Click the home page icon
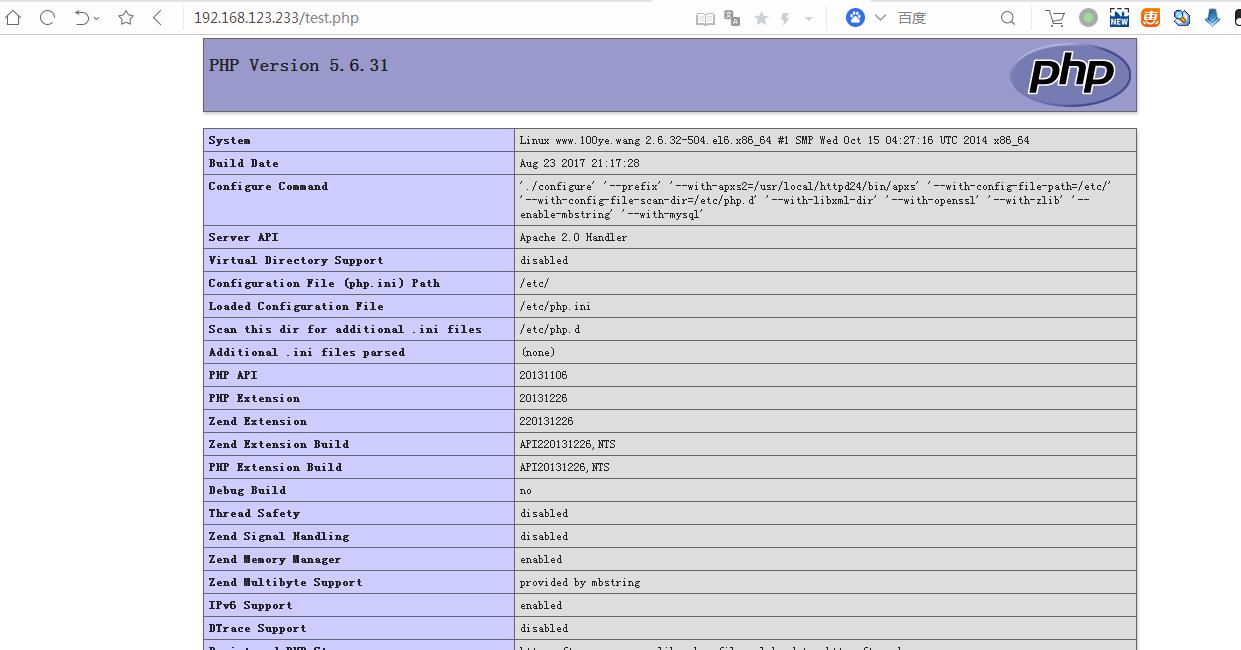 pos(13,18)
